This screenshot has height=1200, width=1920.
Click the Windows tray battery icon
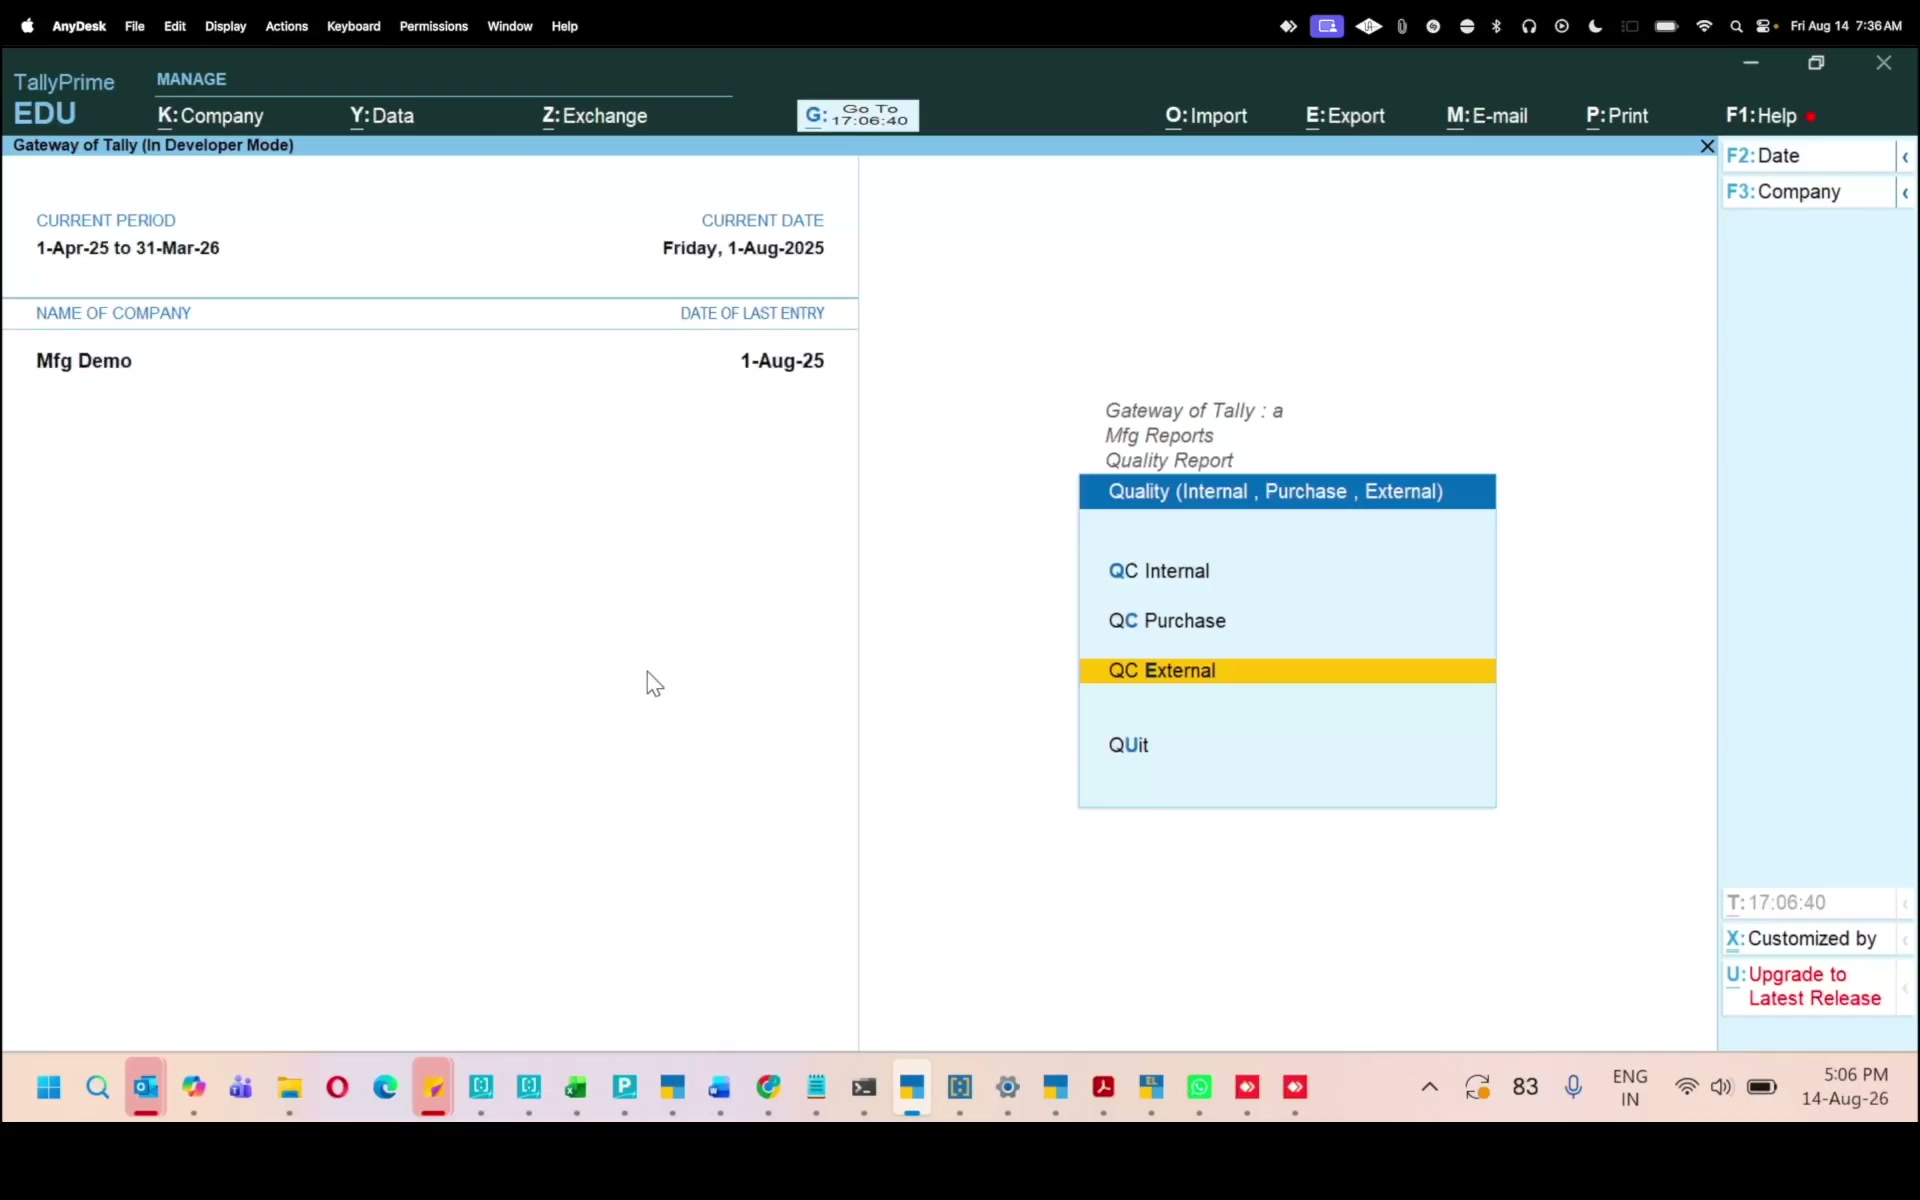coord(1762,1087)
